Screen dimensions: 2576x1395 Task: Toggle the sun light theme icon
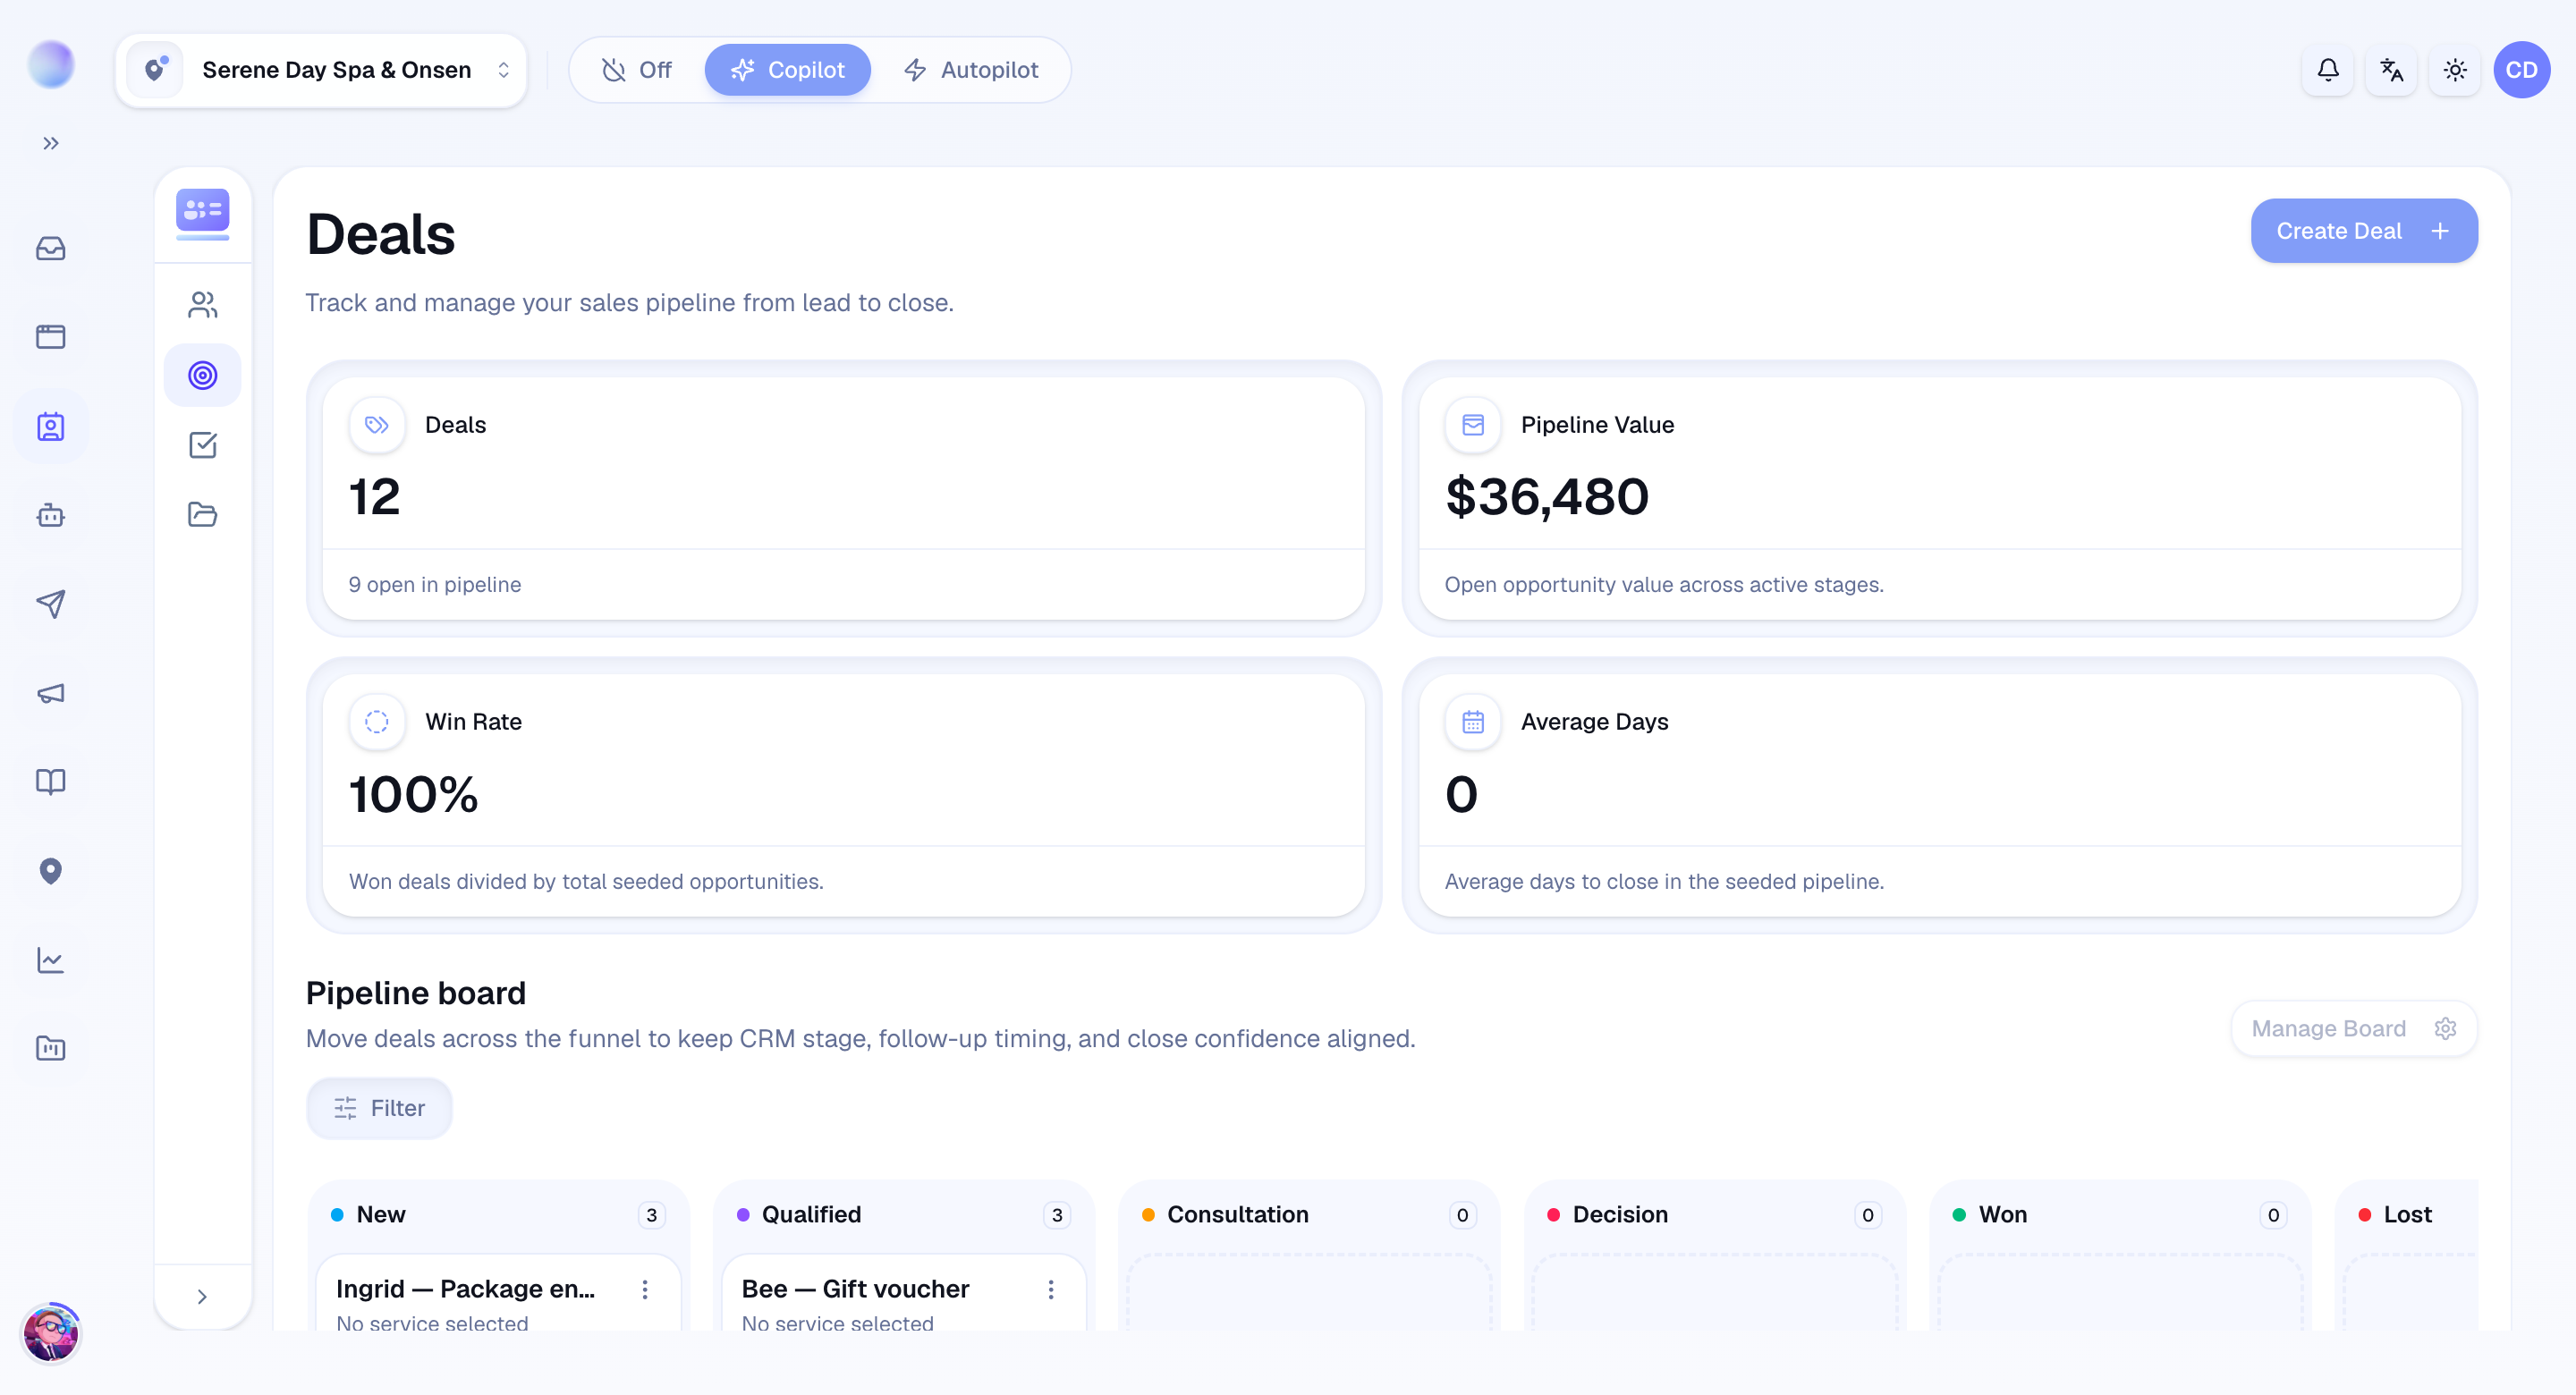click(x=2455, y=70)
